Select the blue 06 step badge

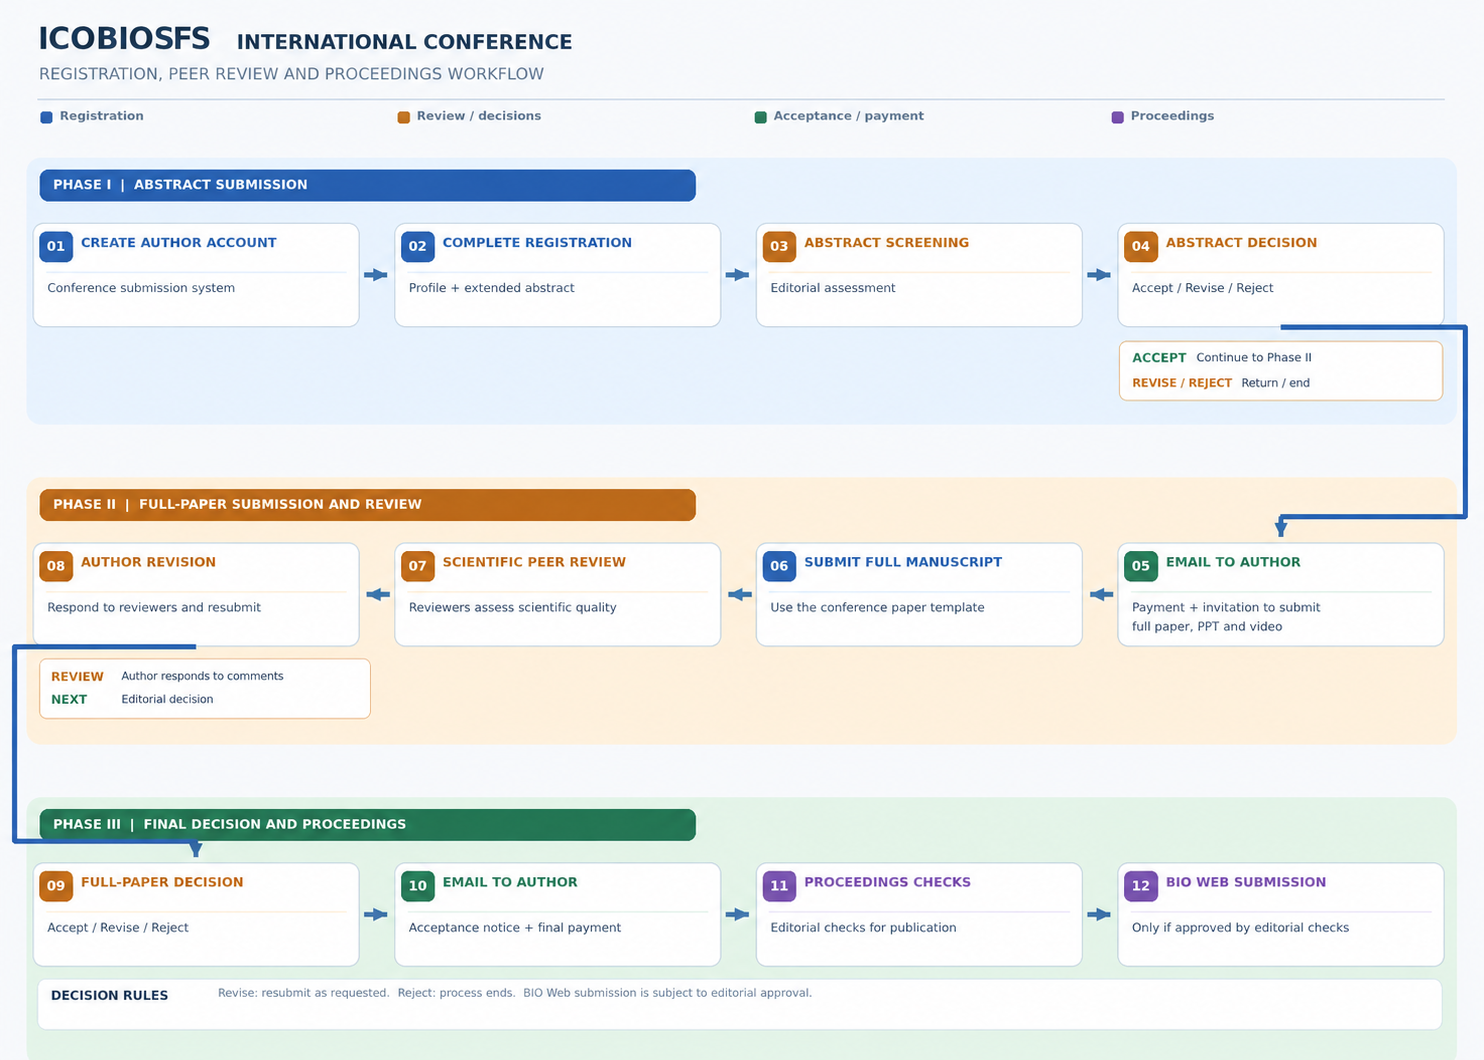(779, 566)
